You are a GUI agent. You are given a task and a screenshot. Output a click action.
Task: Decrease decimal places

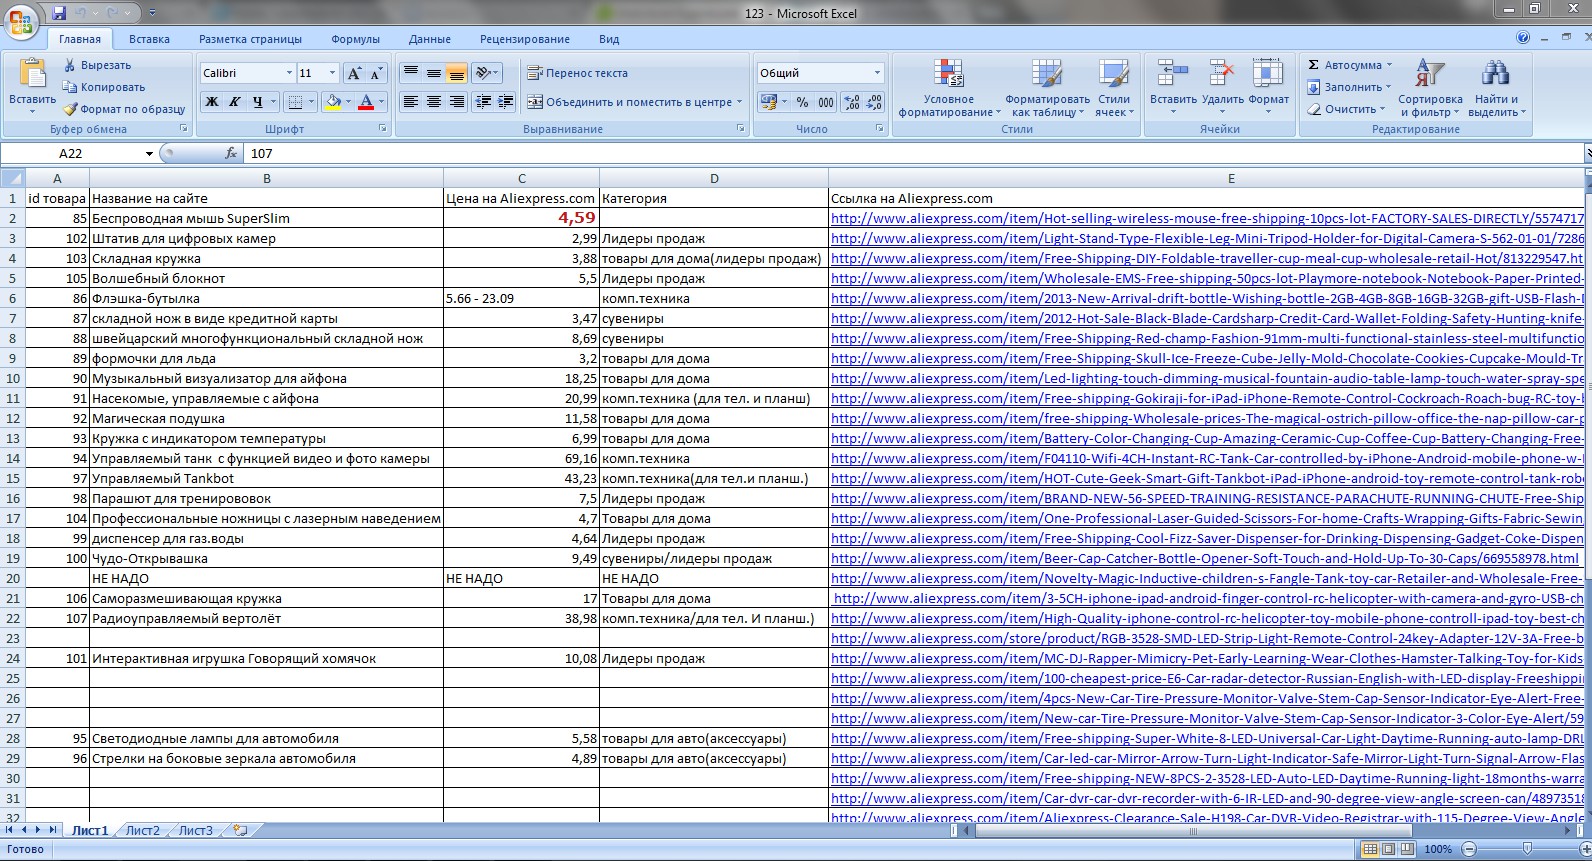pos(874,102)
